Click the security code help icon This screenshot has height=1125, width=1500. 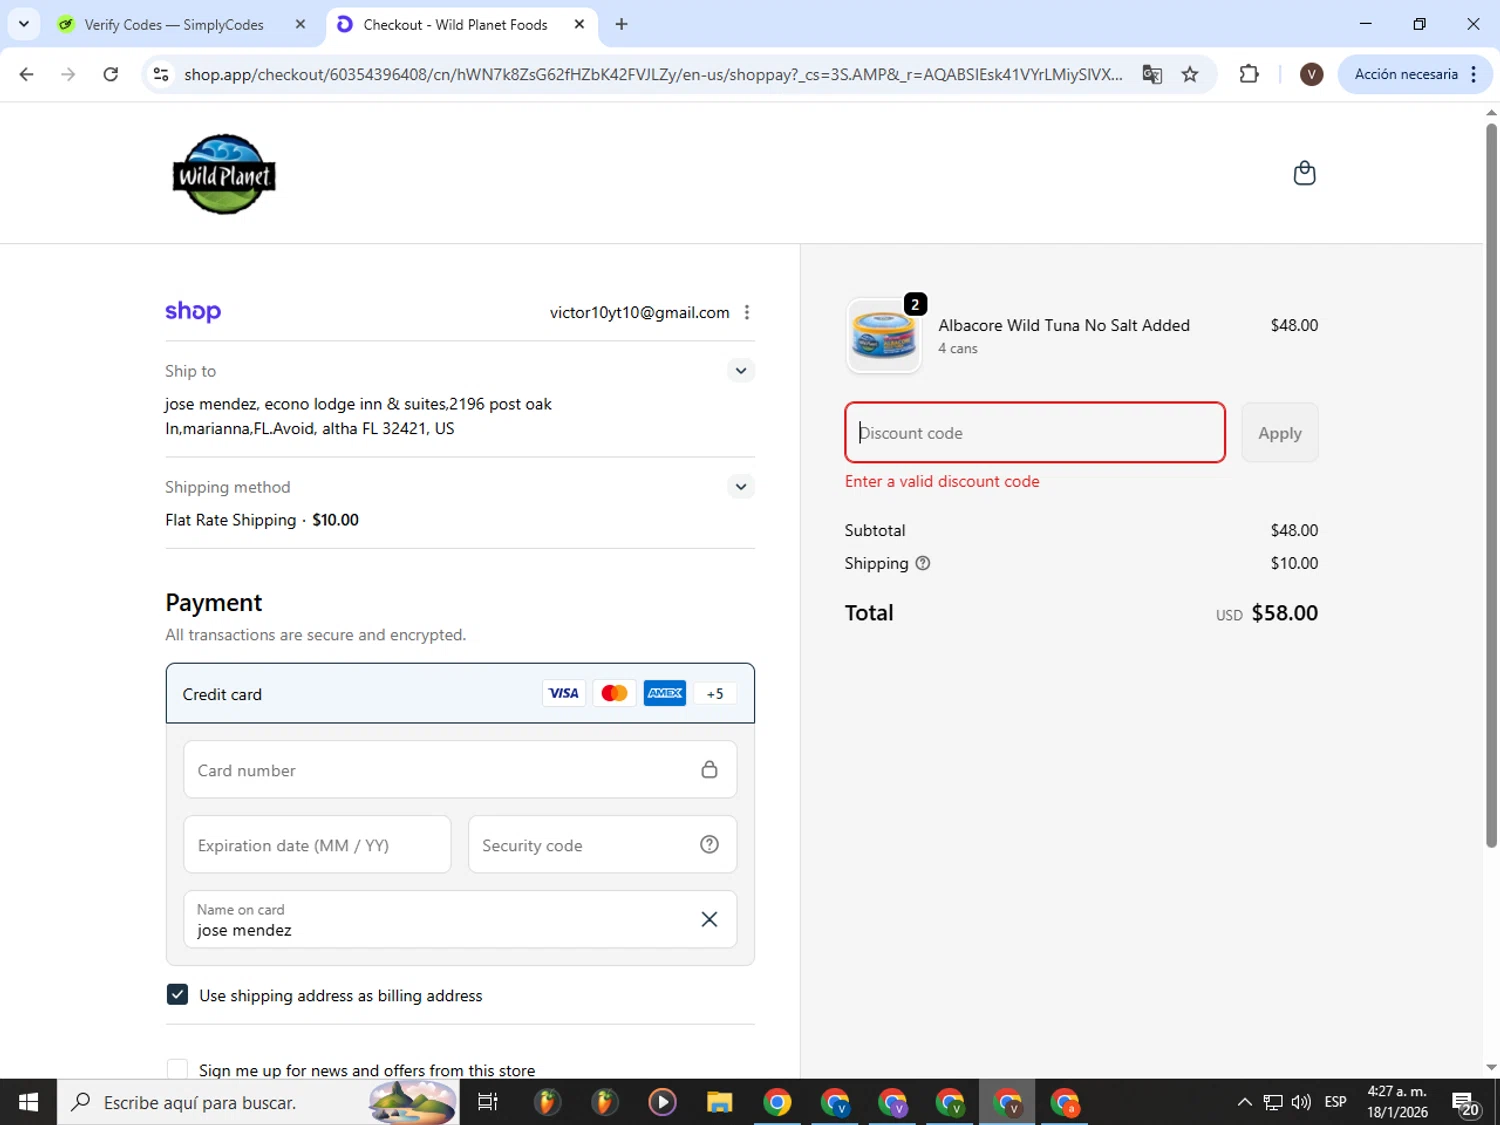point(709,844)
